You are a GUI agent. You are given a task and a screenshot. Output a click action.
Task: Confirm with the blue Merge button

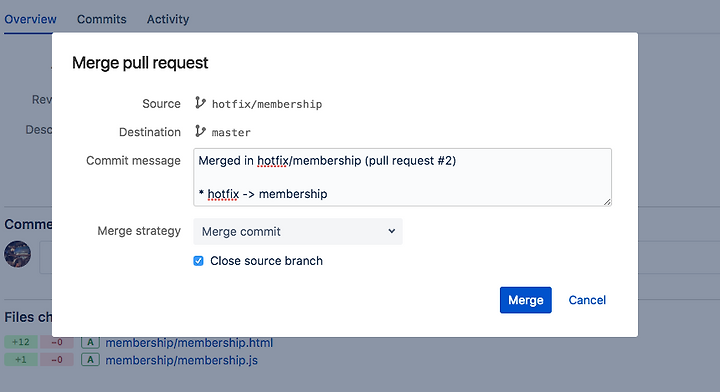pyautogui.click(x=526, y=300)
